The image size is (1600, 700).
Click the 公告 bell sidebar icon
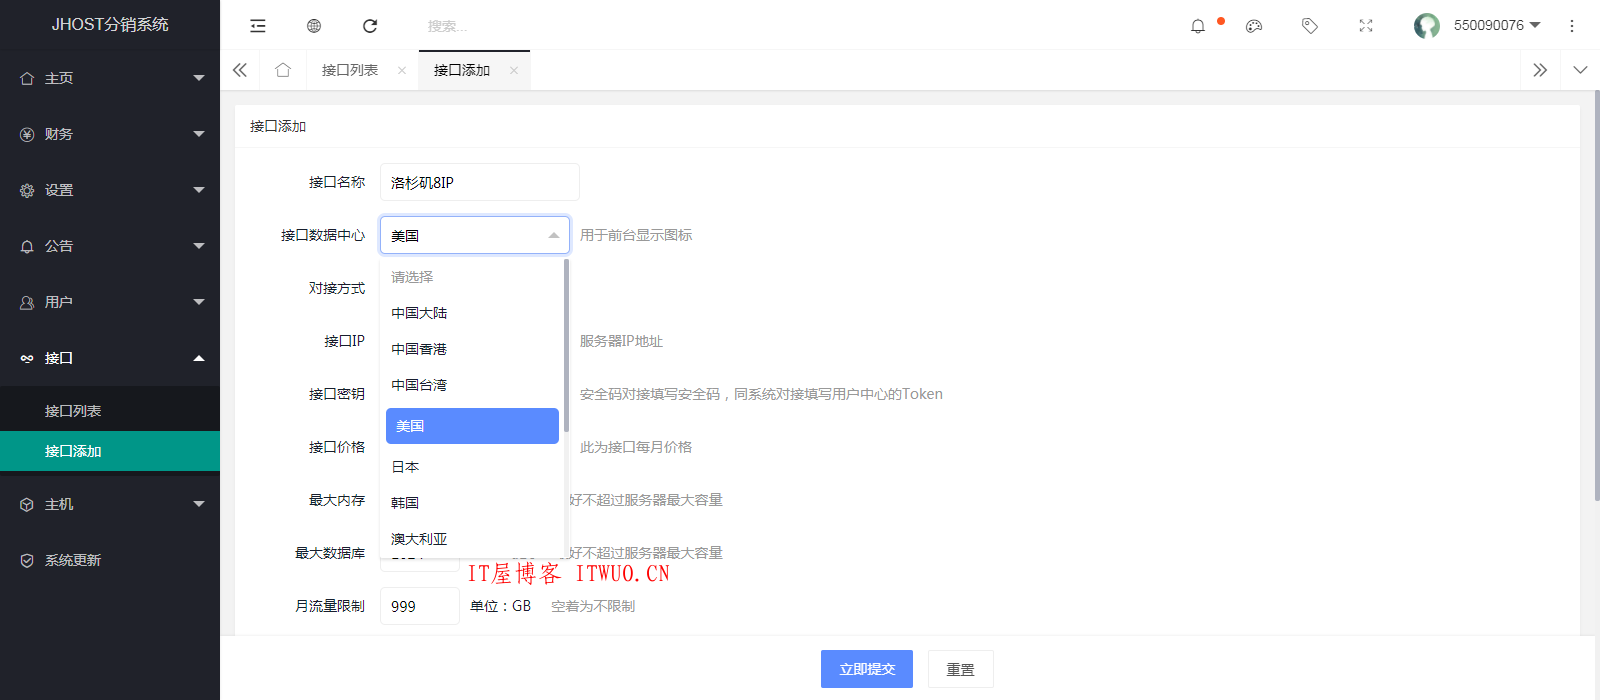[27, 246]
